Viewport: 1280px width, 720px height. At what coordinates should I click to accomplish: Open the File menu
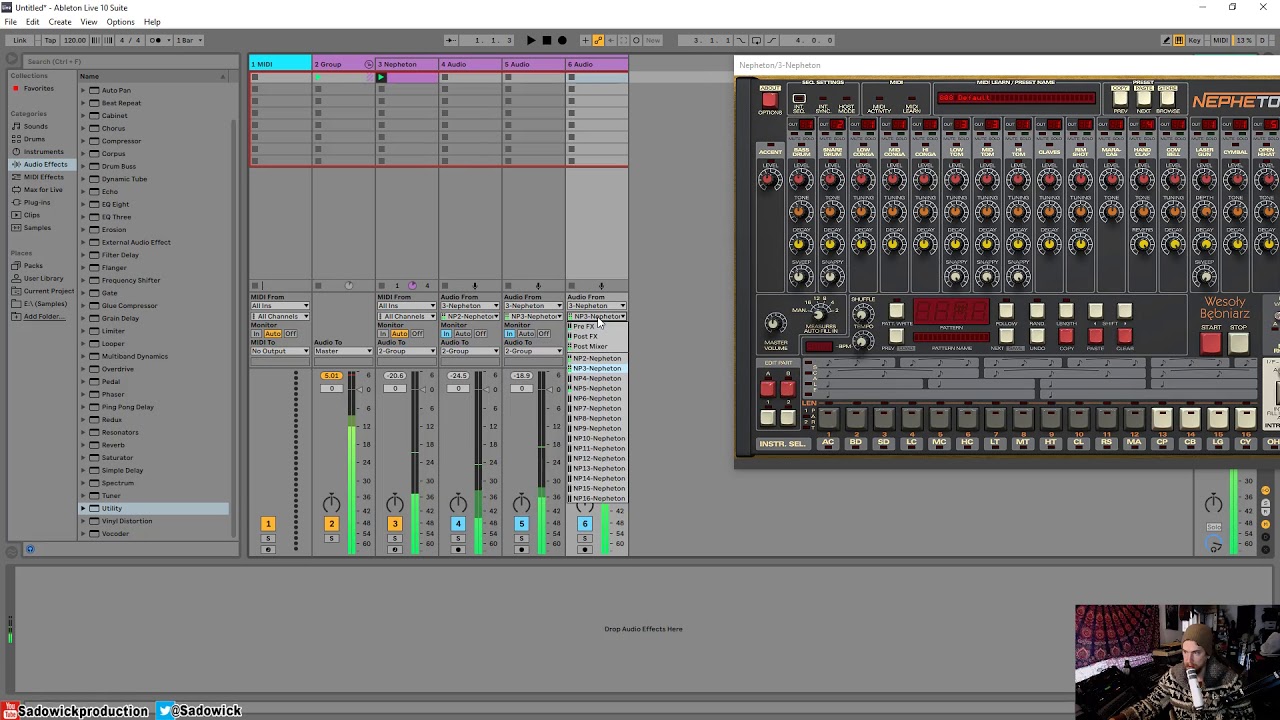point(10,22)
